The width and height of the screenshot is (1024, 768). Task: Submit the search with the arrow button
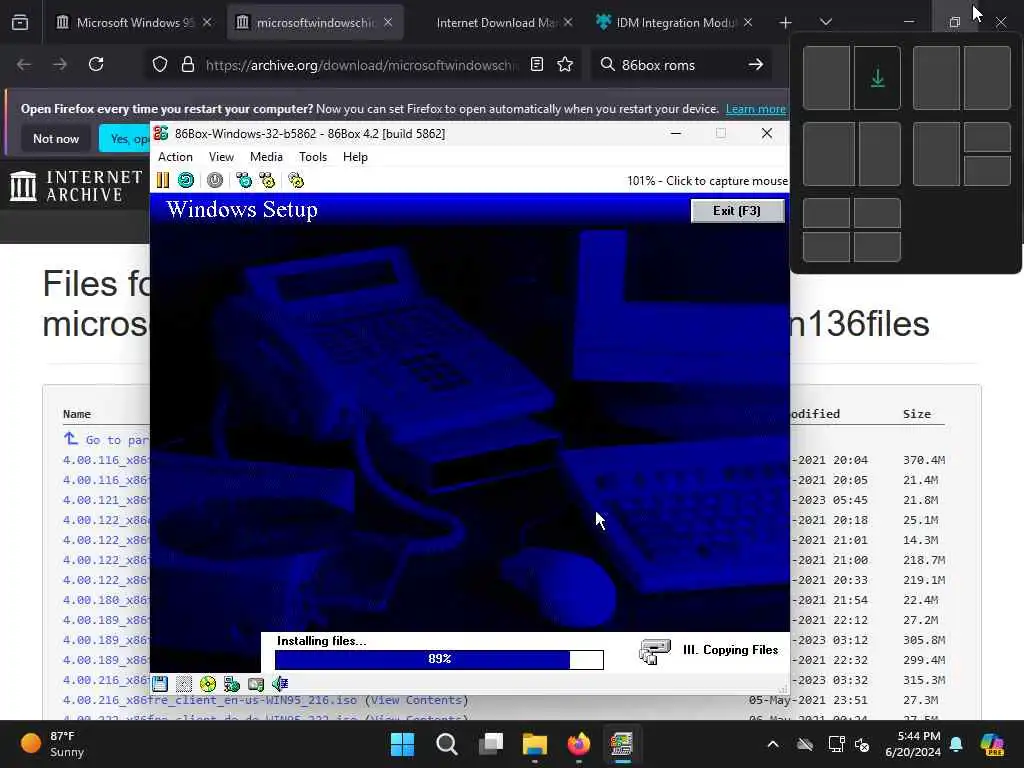coord(756,64)
